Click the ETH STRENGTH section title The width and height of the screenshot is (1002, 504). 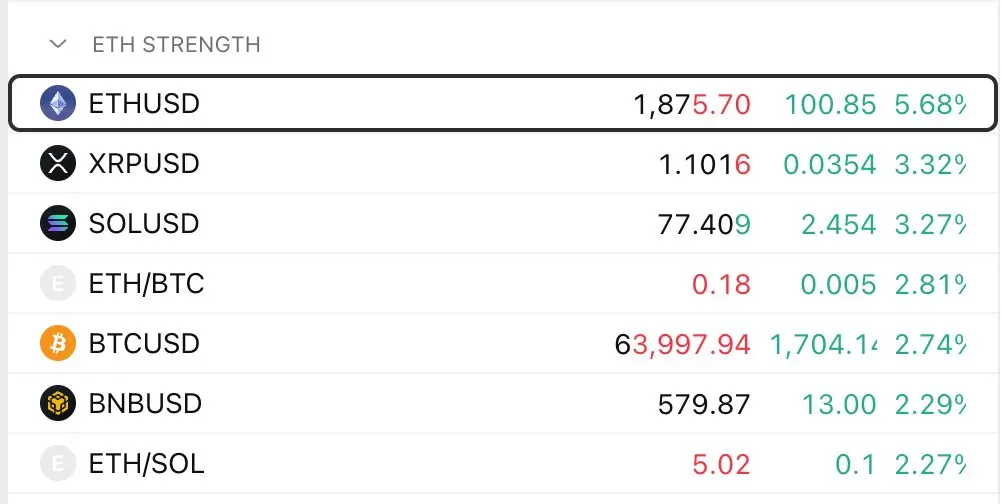coord(176,45)
